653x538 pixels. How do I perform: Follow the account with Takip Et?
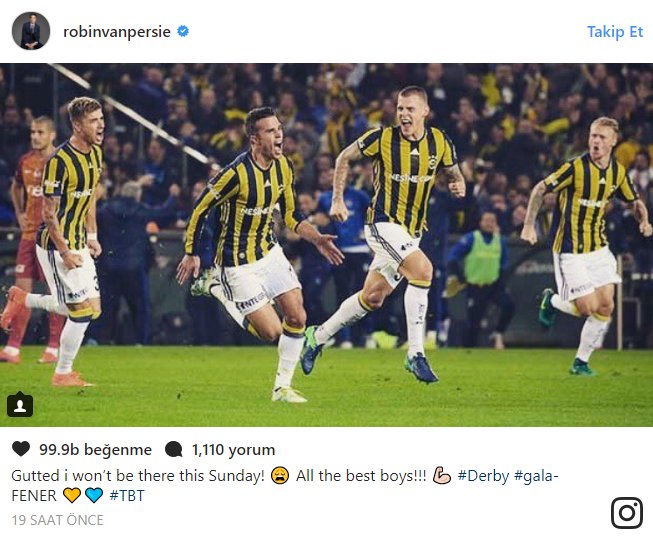(x=615, y=32)
